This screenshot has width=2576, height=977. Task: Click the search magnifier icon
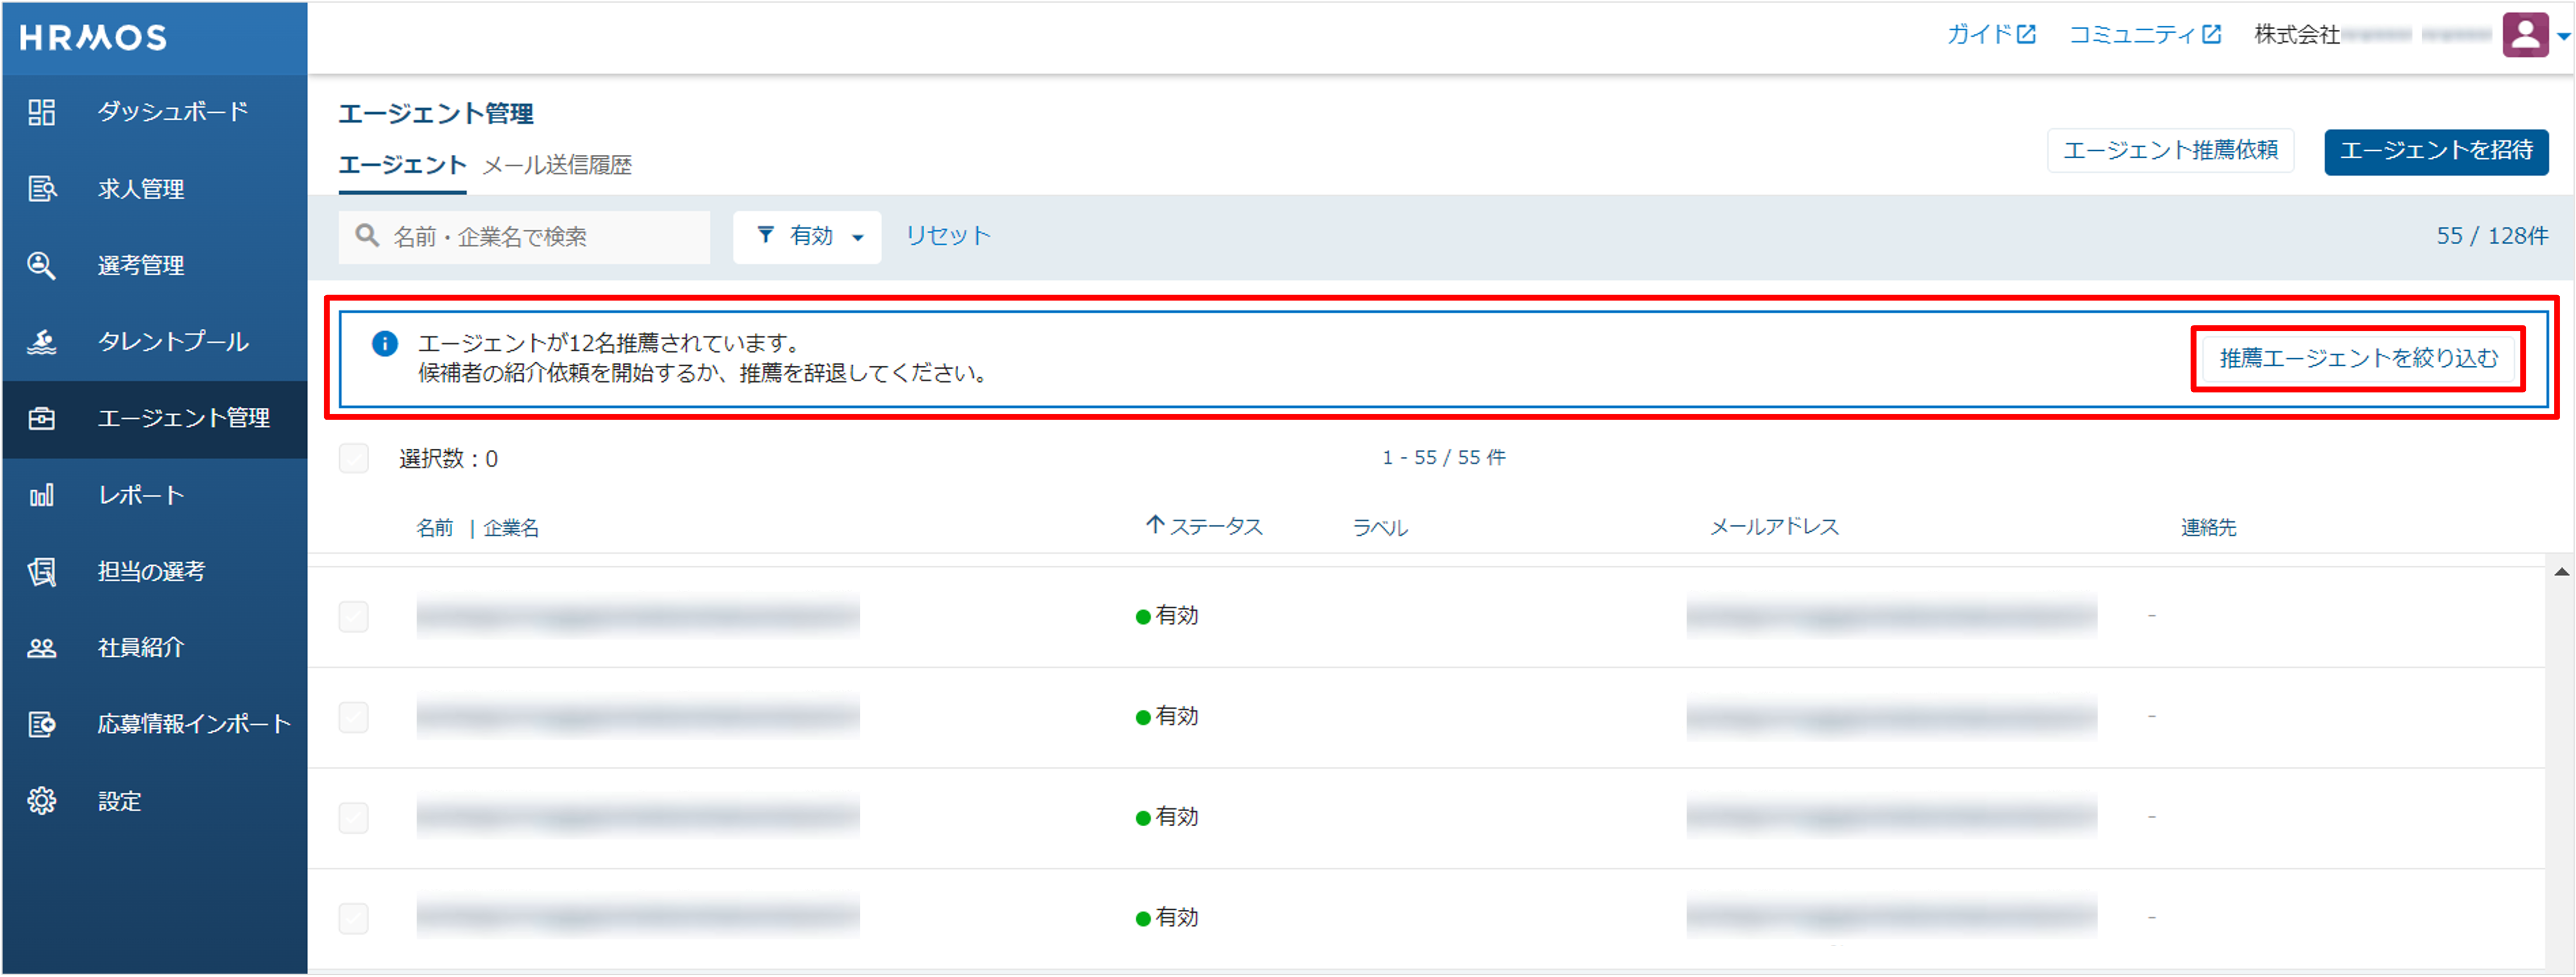click(367, 235)
